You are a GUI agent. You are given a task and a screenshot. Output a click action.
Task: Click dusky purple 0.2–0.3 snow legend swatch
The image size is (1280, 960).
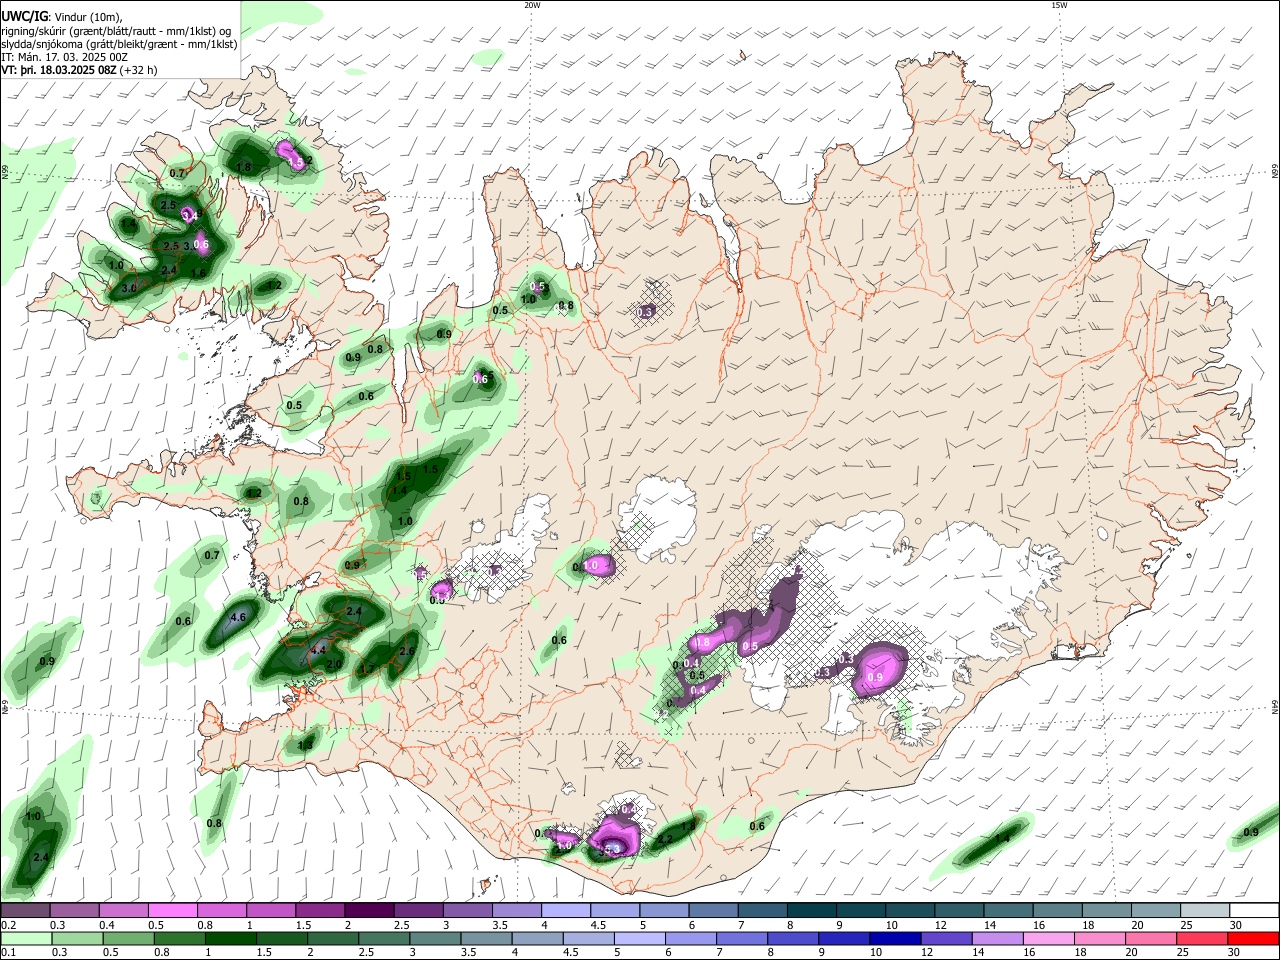25,910
